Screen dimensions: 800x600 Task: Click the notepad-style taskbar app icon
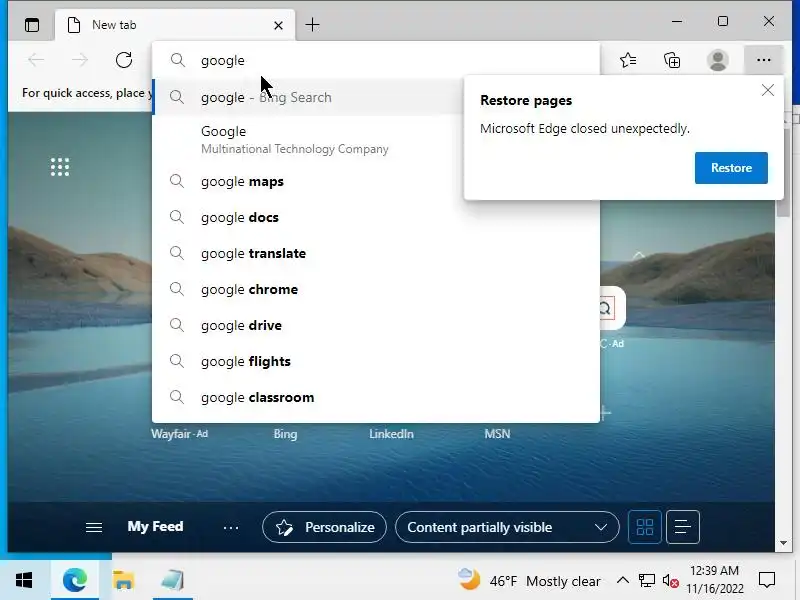click(x=172, y=580)
